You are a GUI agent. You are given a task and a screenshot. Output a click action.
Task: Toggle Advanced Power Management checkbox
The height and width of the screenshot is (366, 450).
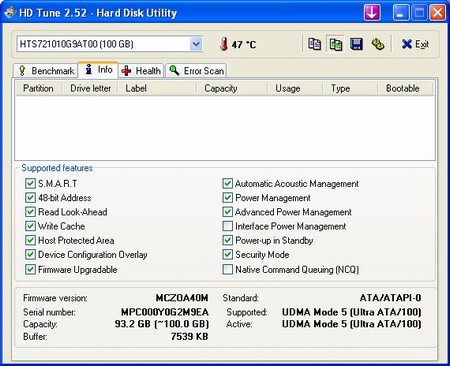tap(227, 212)
